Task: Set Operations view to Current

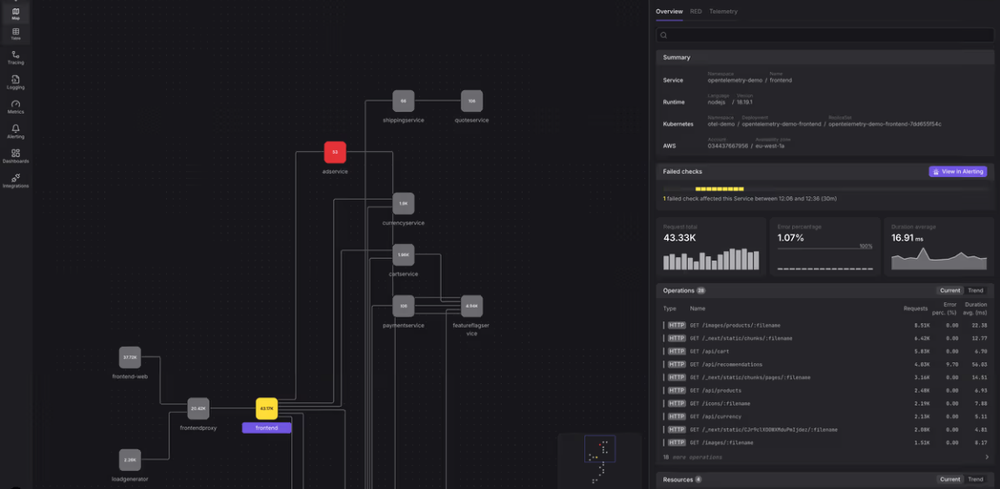Action: (x=950, y=291)
